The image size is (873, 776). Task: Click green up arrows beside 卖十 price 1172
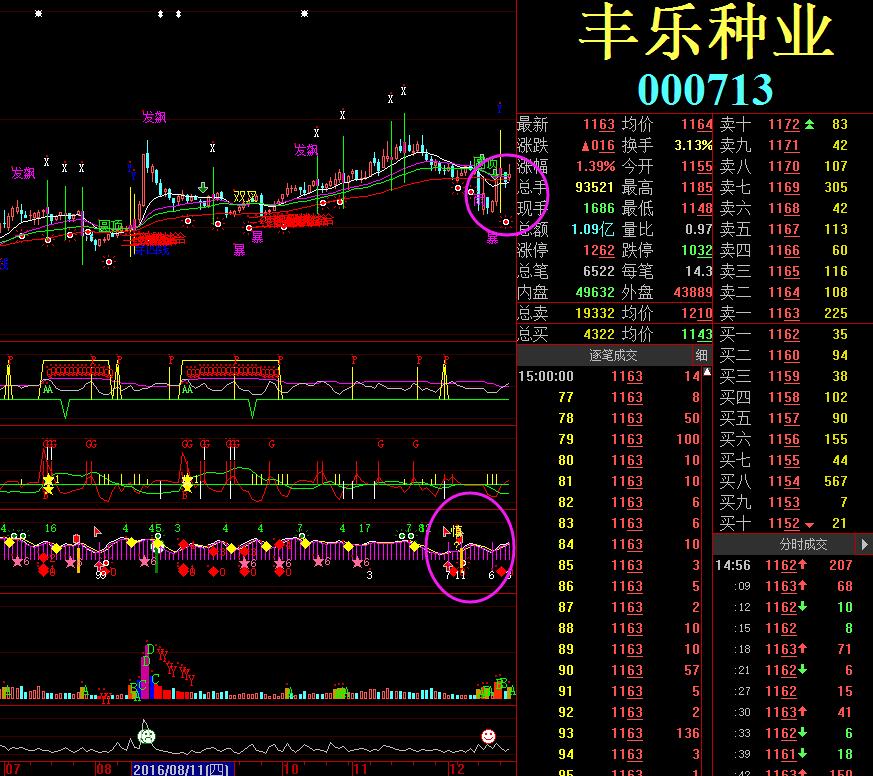pyautogui.click(x=810, y=125)
